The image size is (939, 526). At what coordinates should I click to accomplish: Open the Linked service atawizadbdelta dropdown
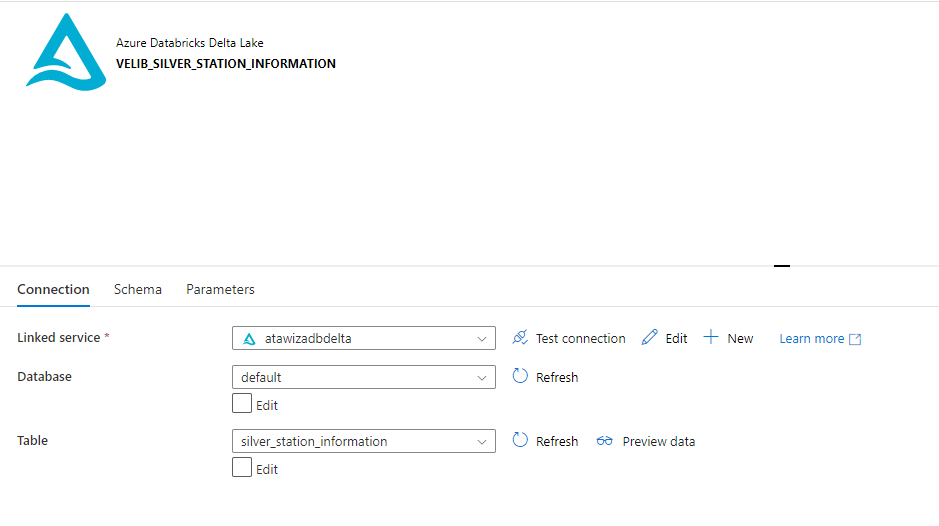[363, 338]
